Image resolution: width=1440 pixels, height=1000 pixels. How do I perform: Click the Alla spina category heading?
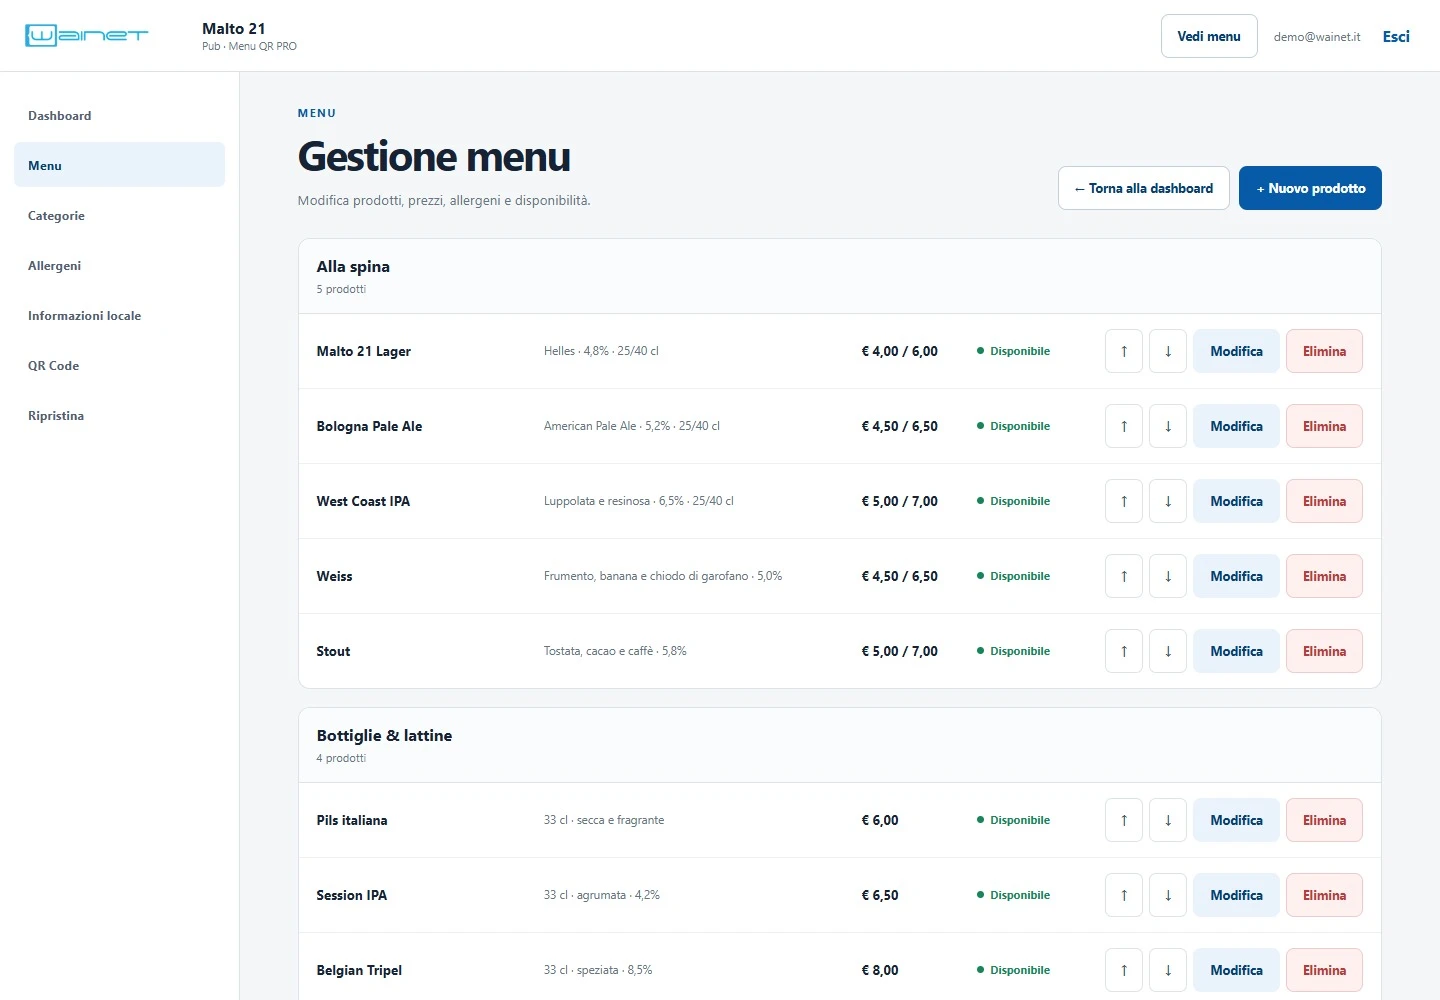point(353,266)
